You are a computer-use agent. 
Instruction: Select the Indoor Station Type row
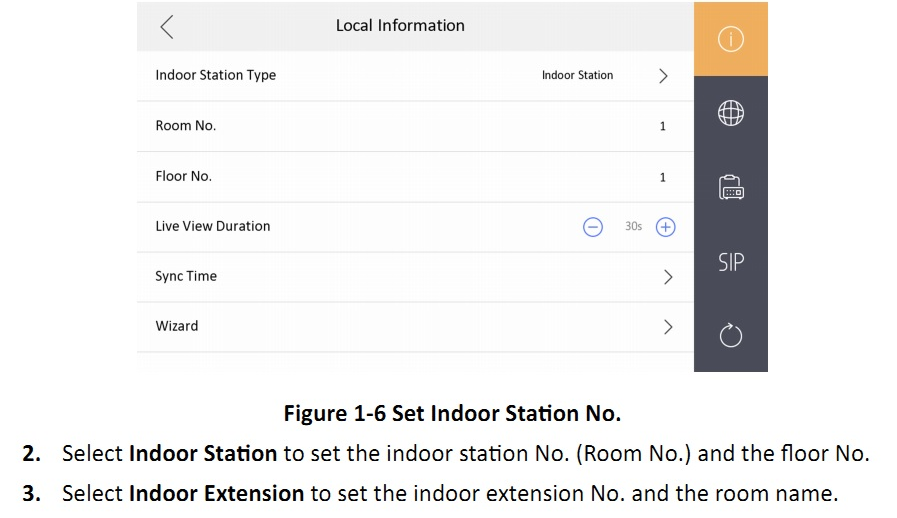point(415,76)
